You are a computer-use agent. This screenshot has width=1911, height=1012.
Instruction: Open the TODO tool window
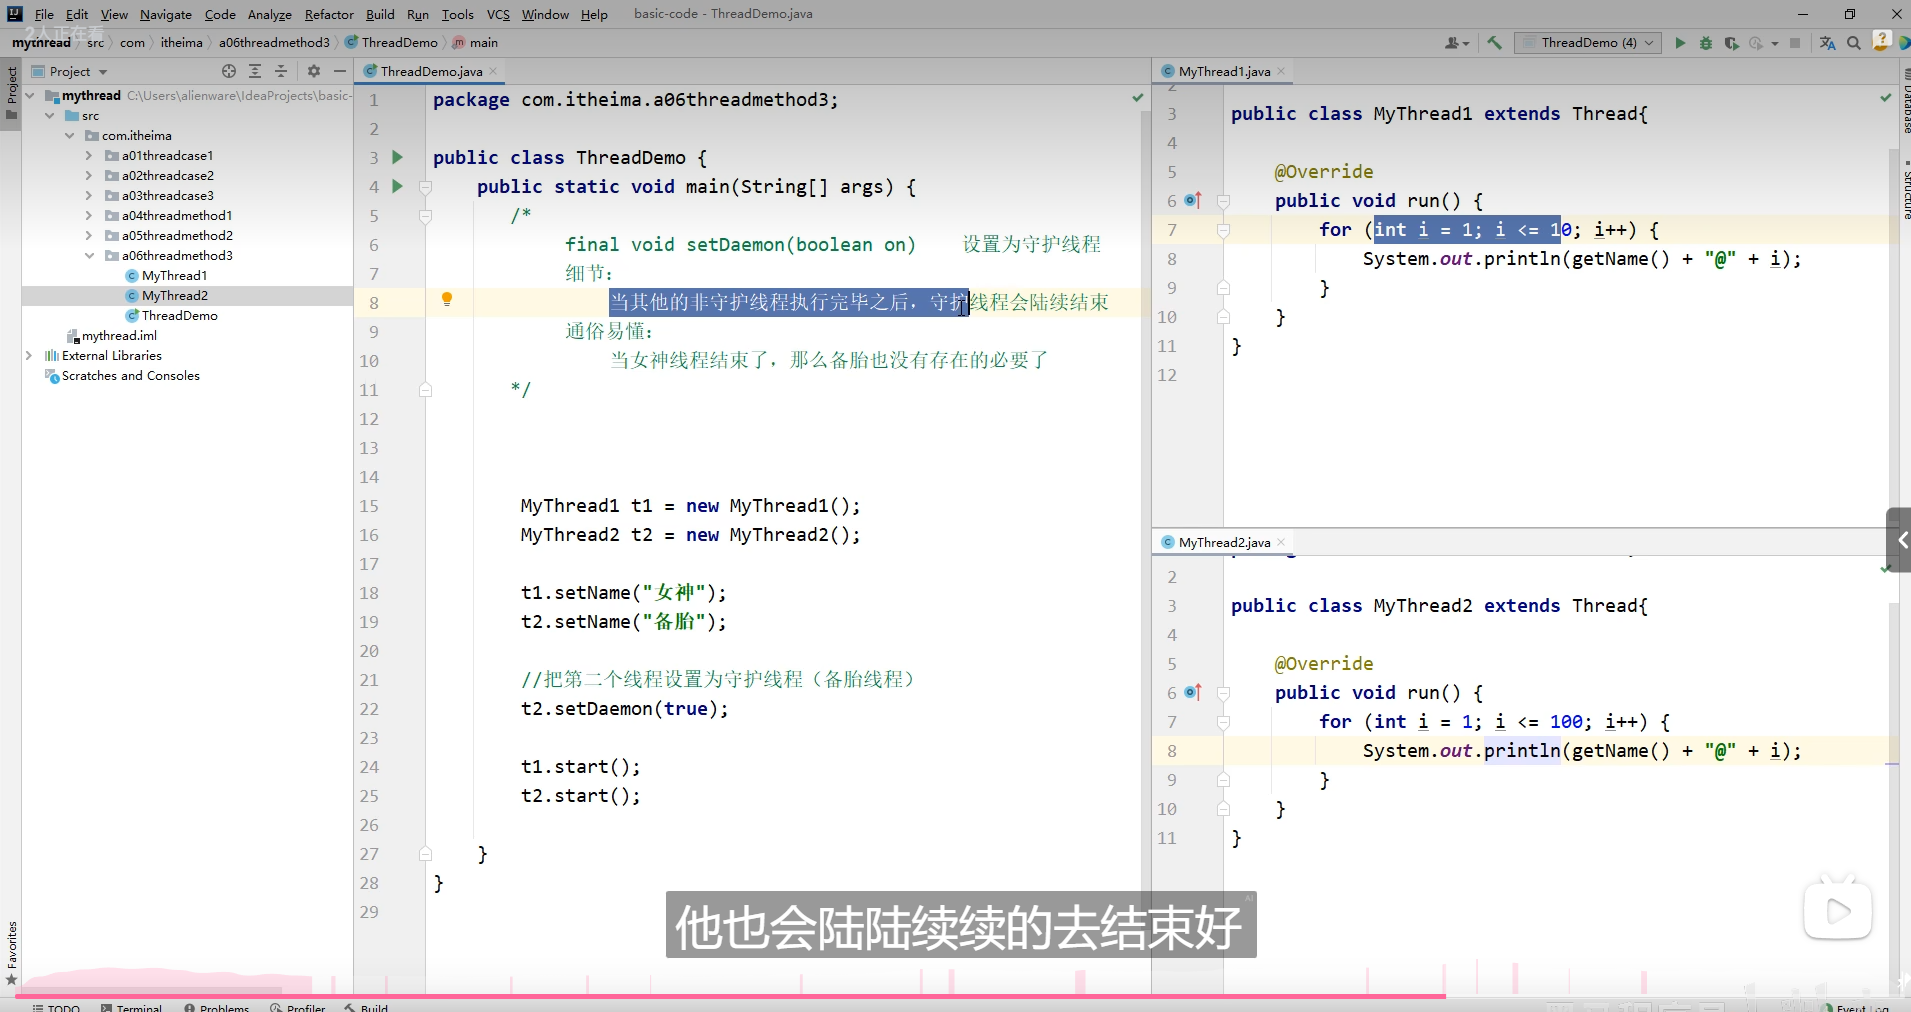pos(56,1006)
